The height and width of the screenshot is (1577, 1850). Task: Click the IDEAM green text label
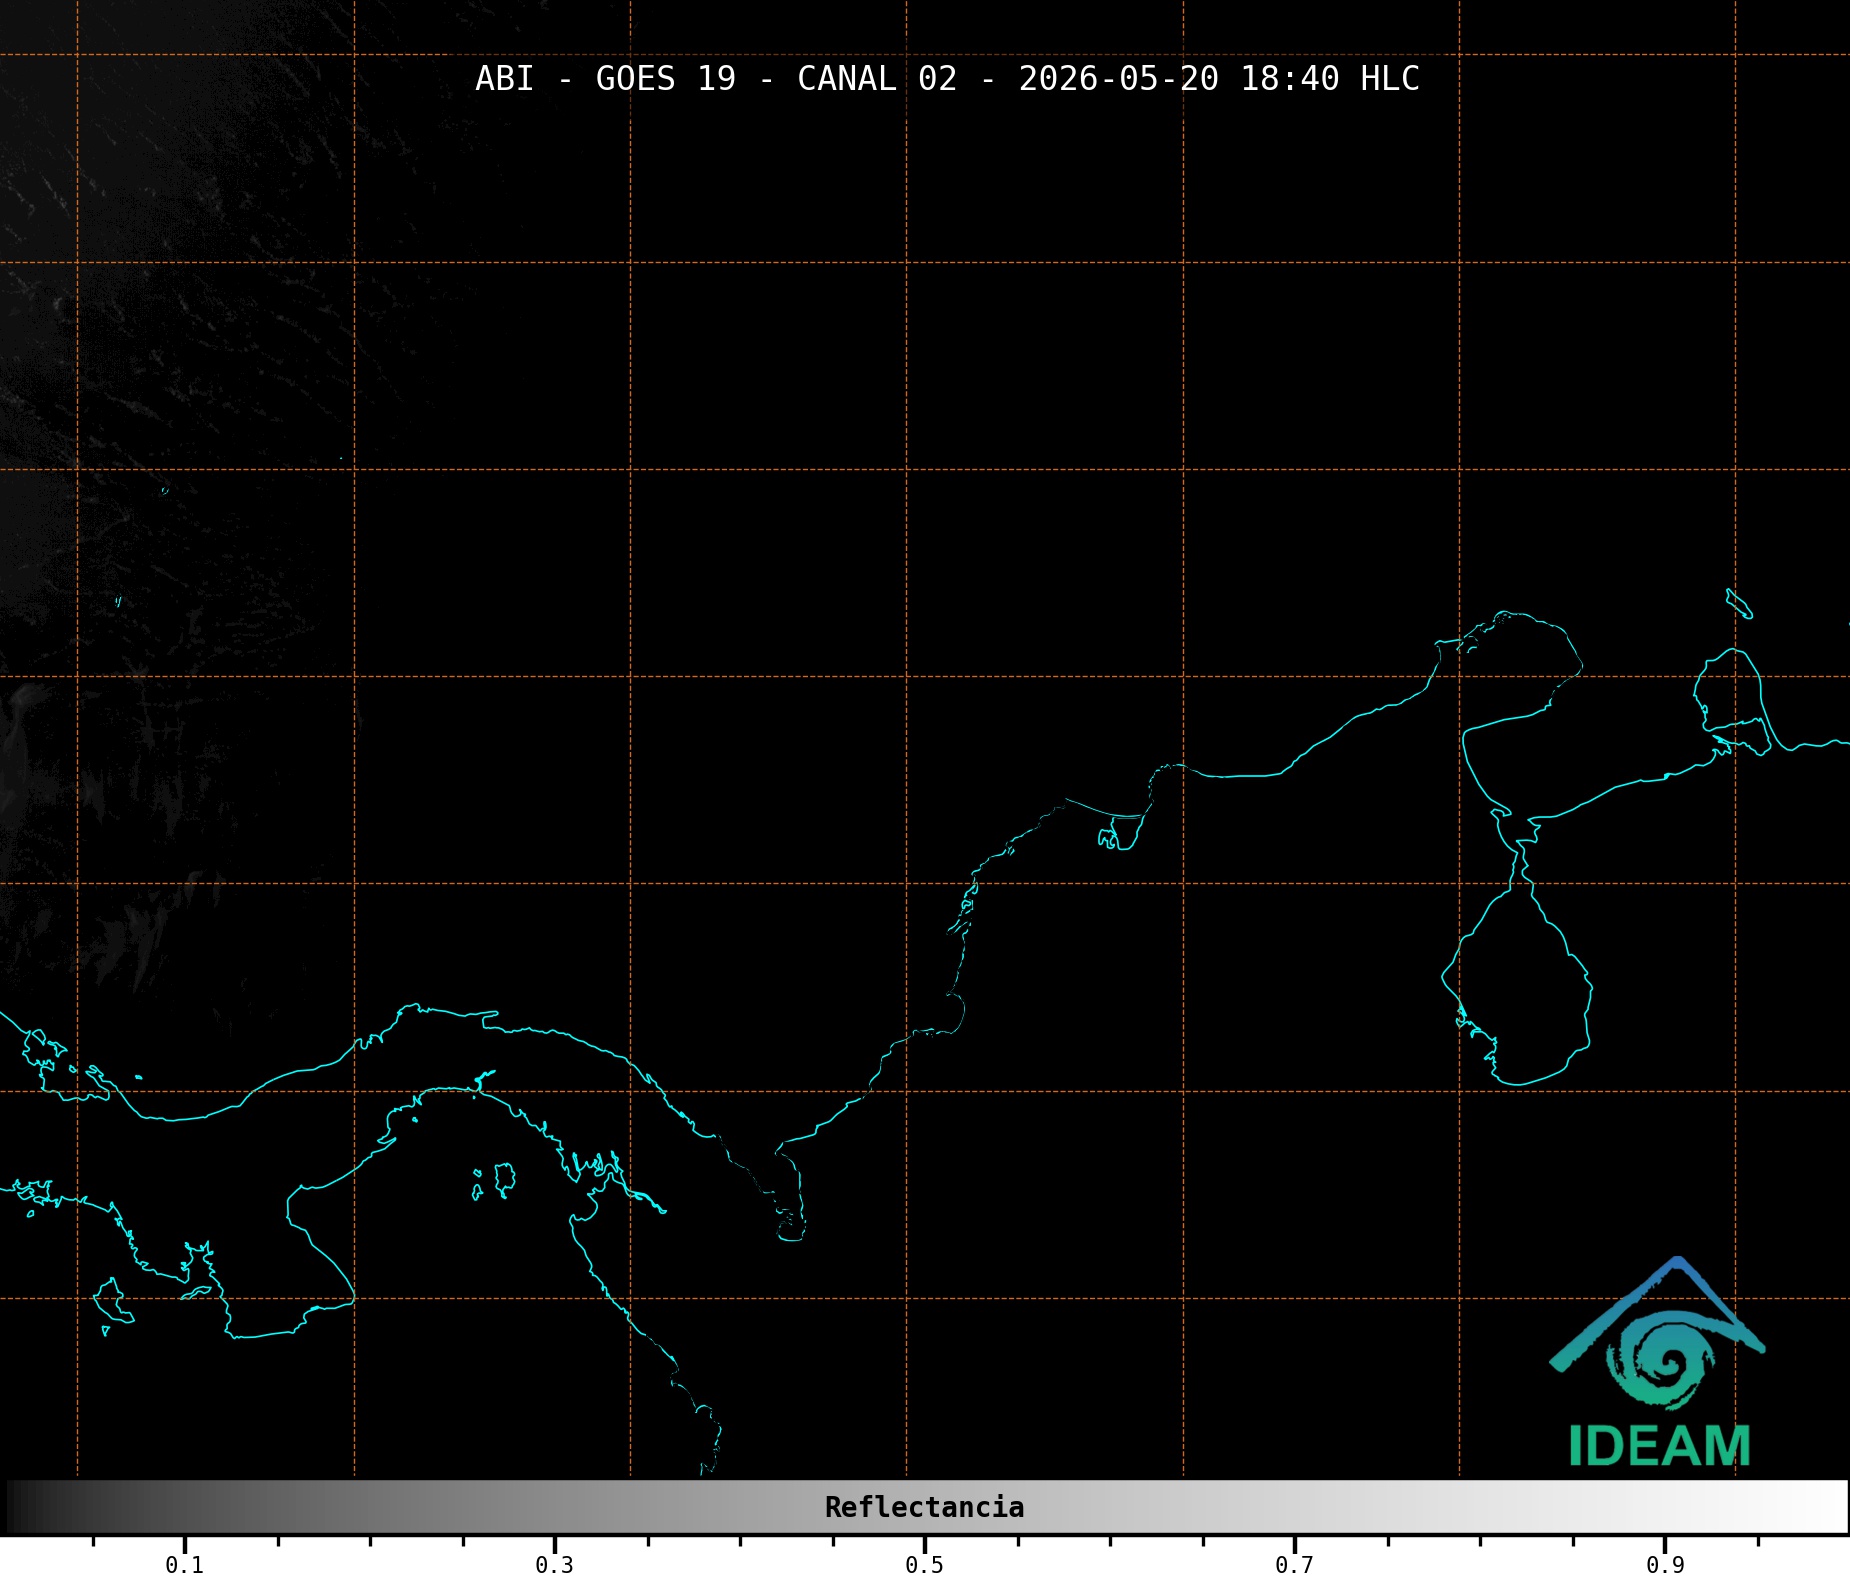coord(1660,1447)
